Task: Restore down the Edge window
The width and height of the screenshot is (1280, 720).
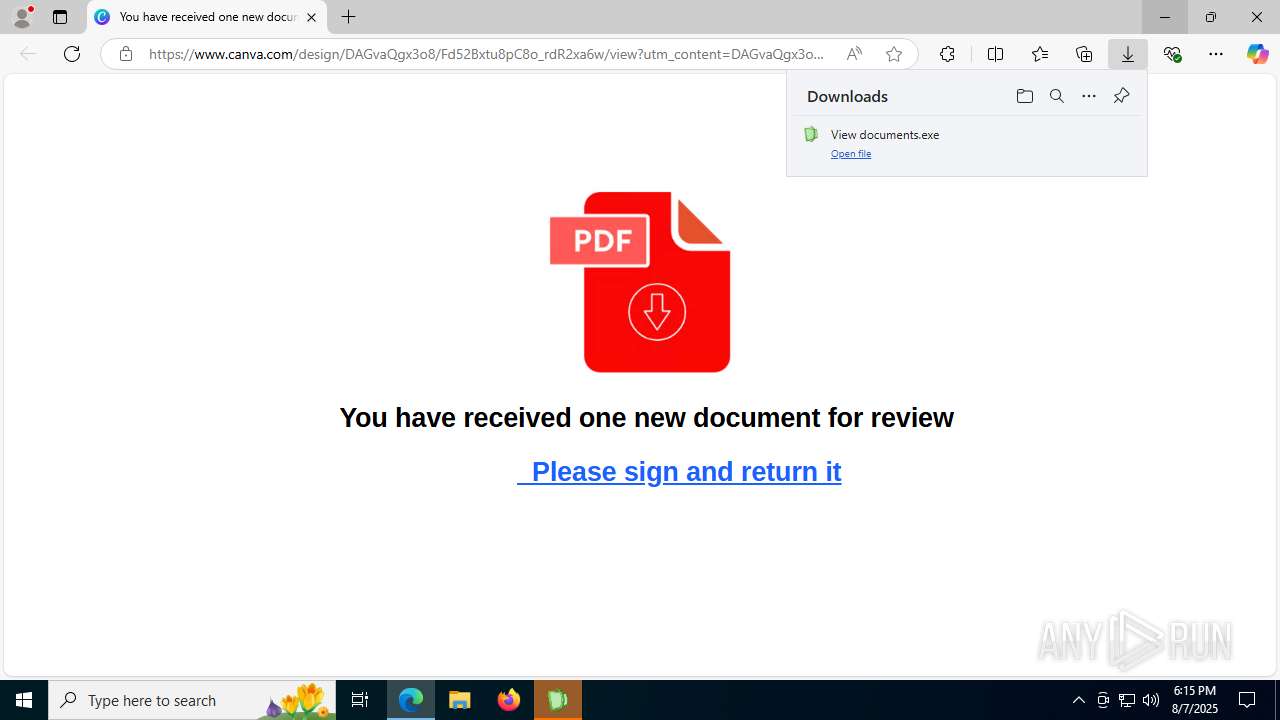Action: coord(1211,17)
